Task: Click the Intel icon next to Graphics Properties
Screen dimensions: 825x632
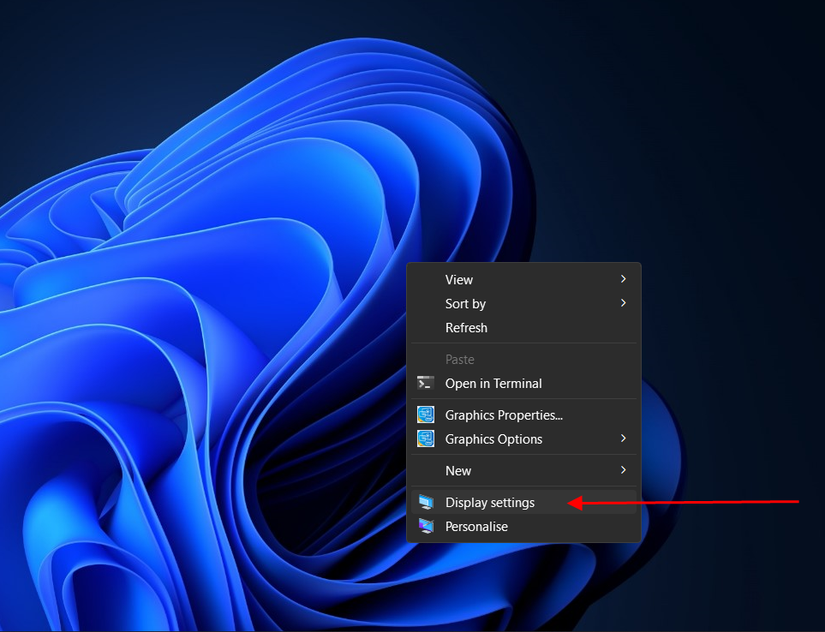Action: click(426, 415)
